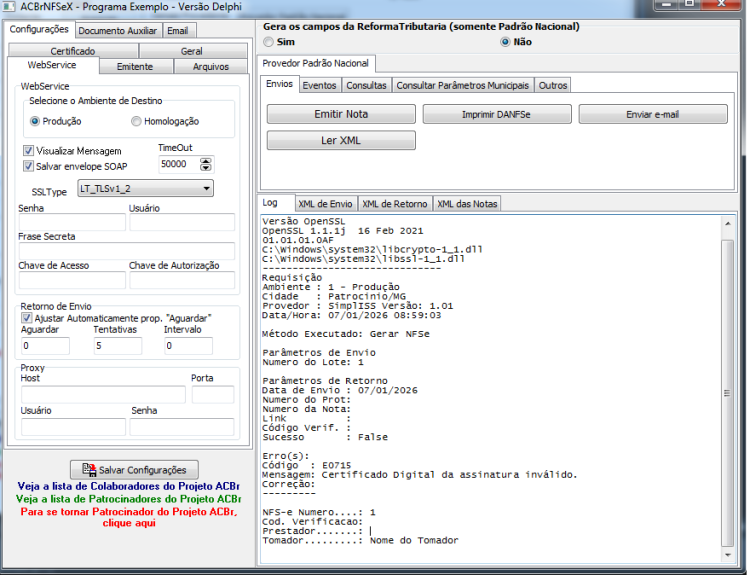The height and width of the screenshot is (575, 750).
Task: Focus the WebService Senha input field
Action: click(x=72, y=222)
